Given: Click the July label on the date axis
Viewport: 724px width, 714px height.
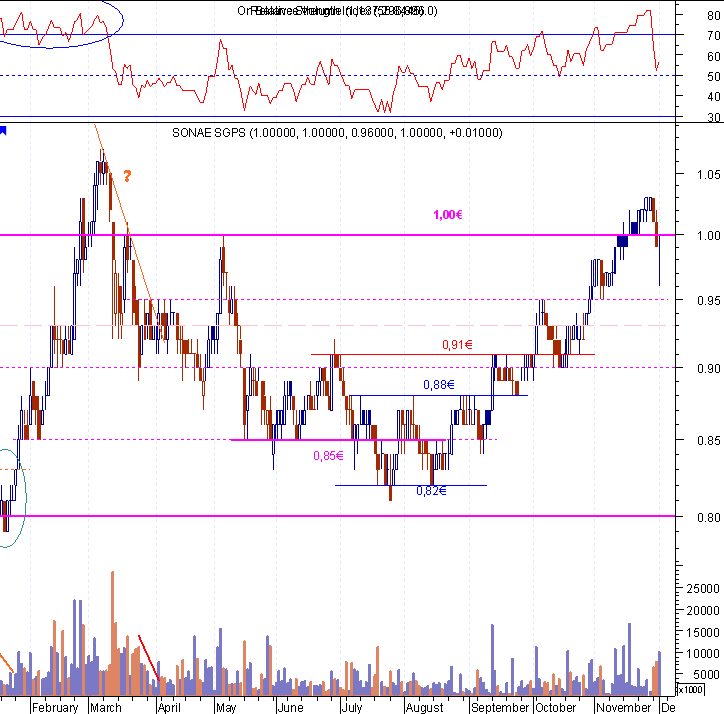Looking at the screenshot, I should [352, 708].
